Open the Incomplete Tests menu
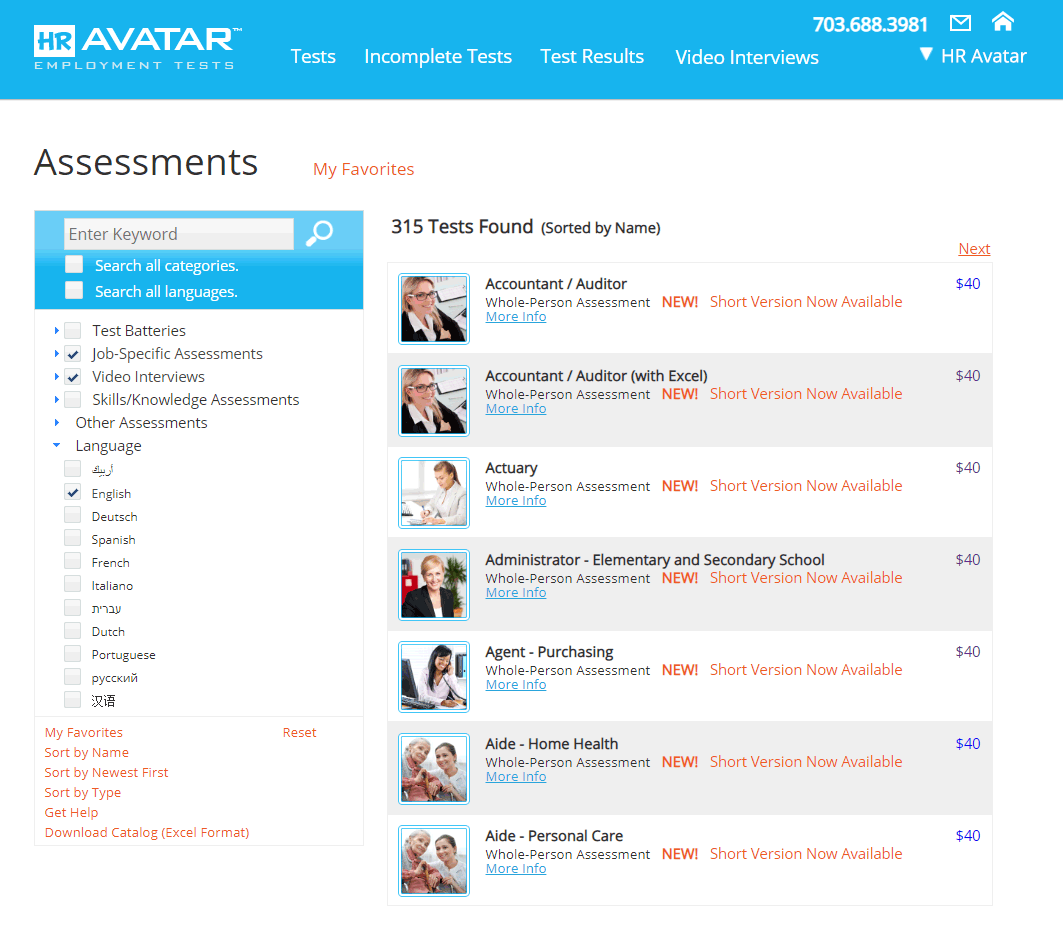 click(438, 57)
